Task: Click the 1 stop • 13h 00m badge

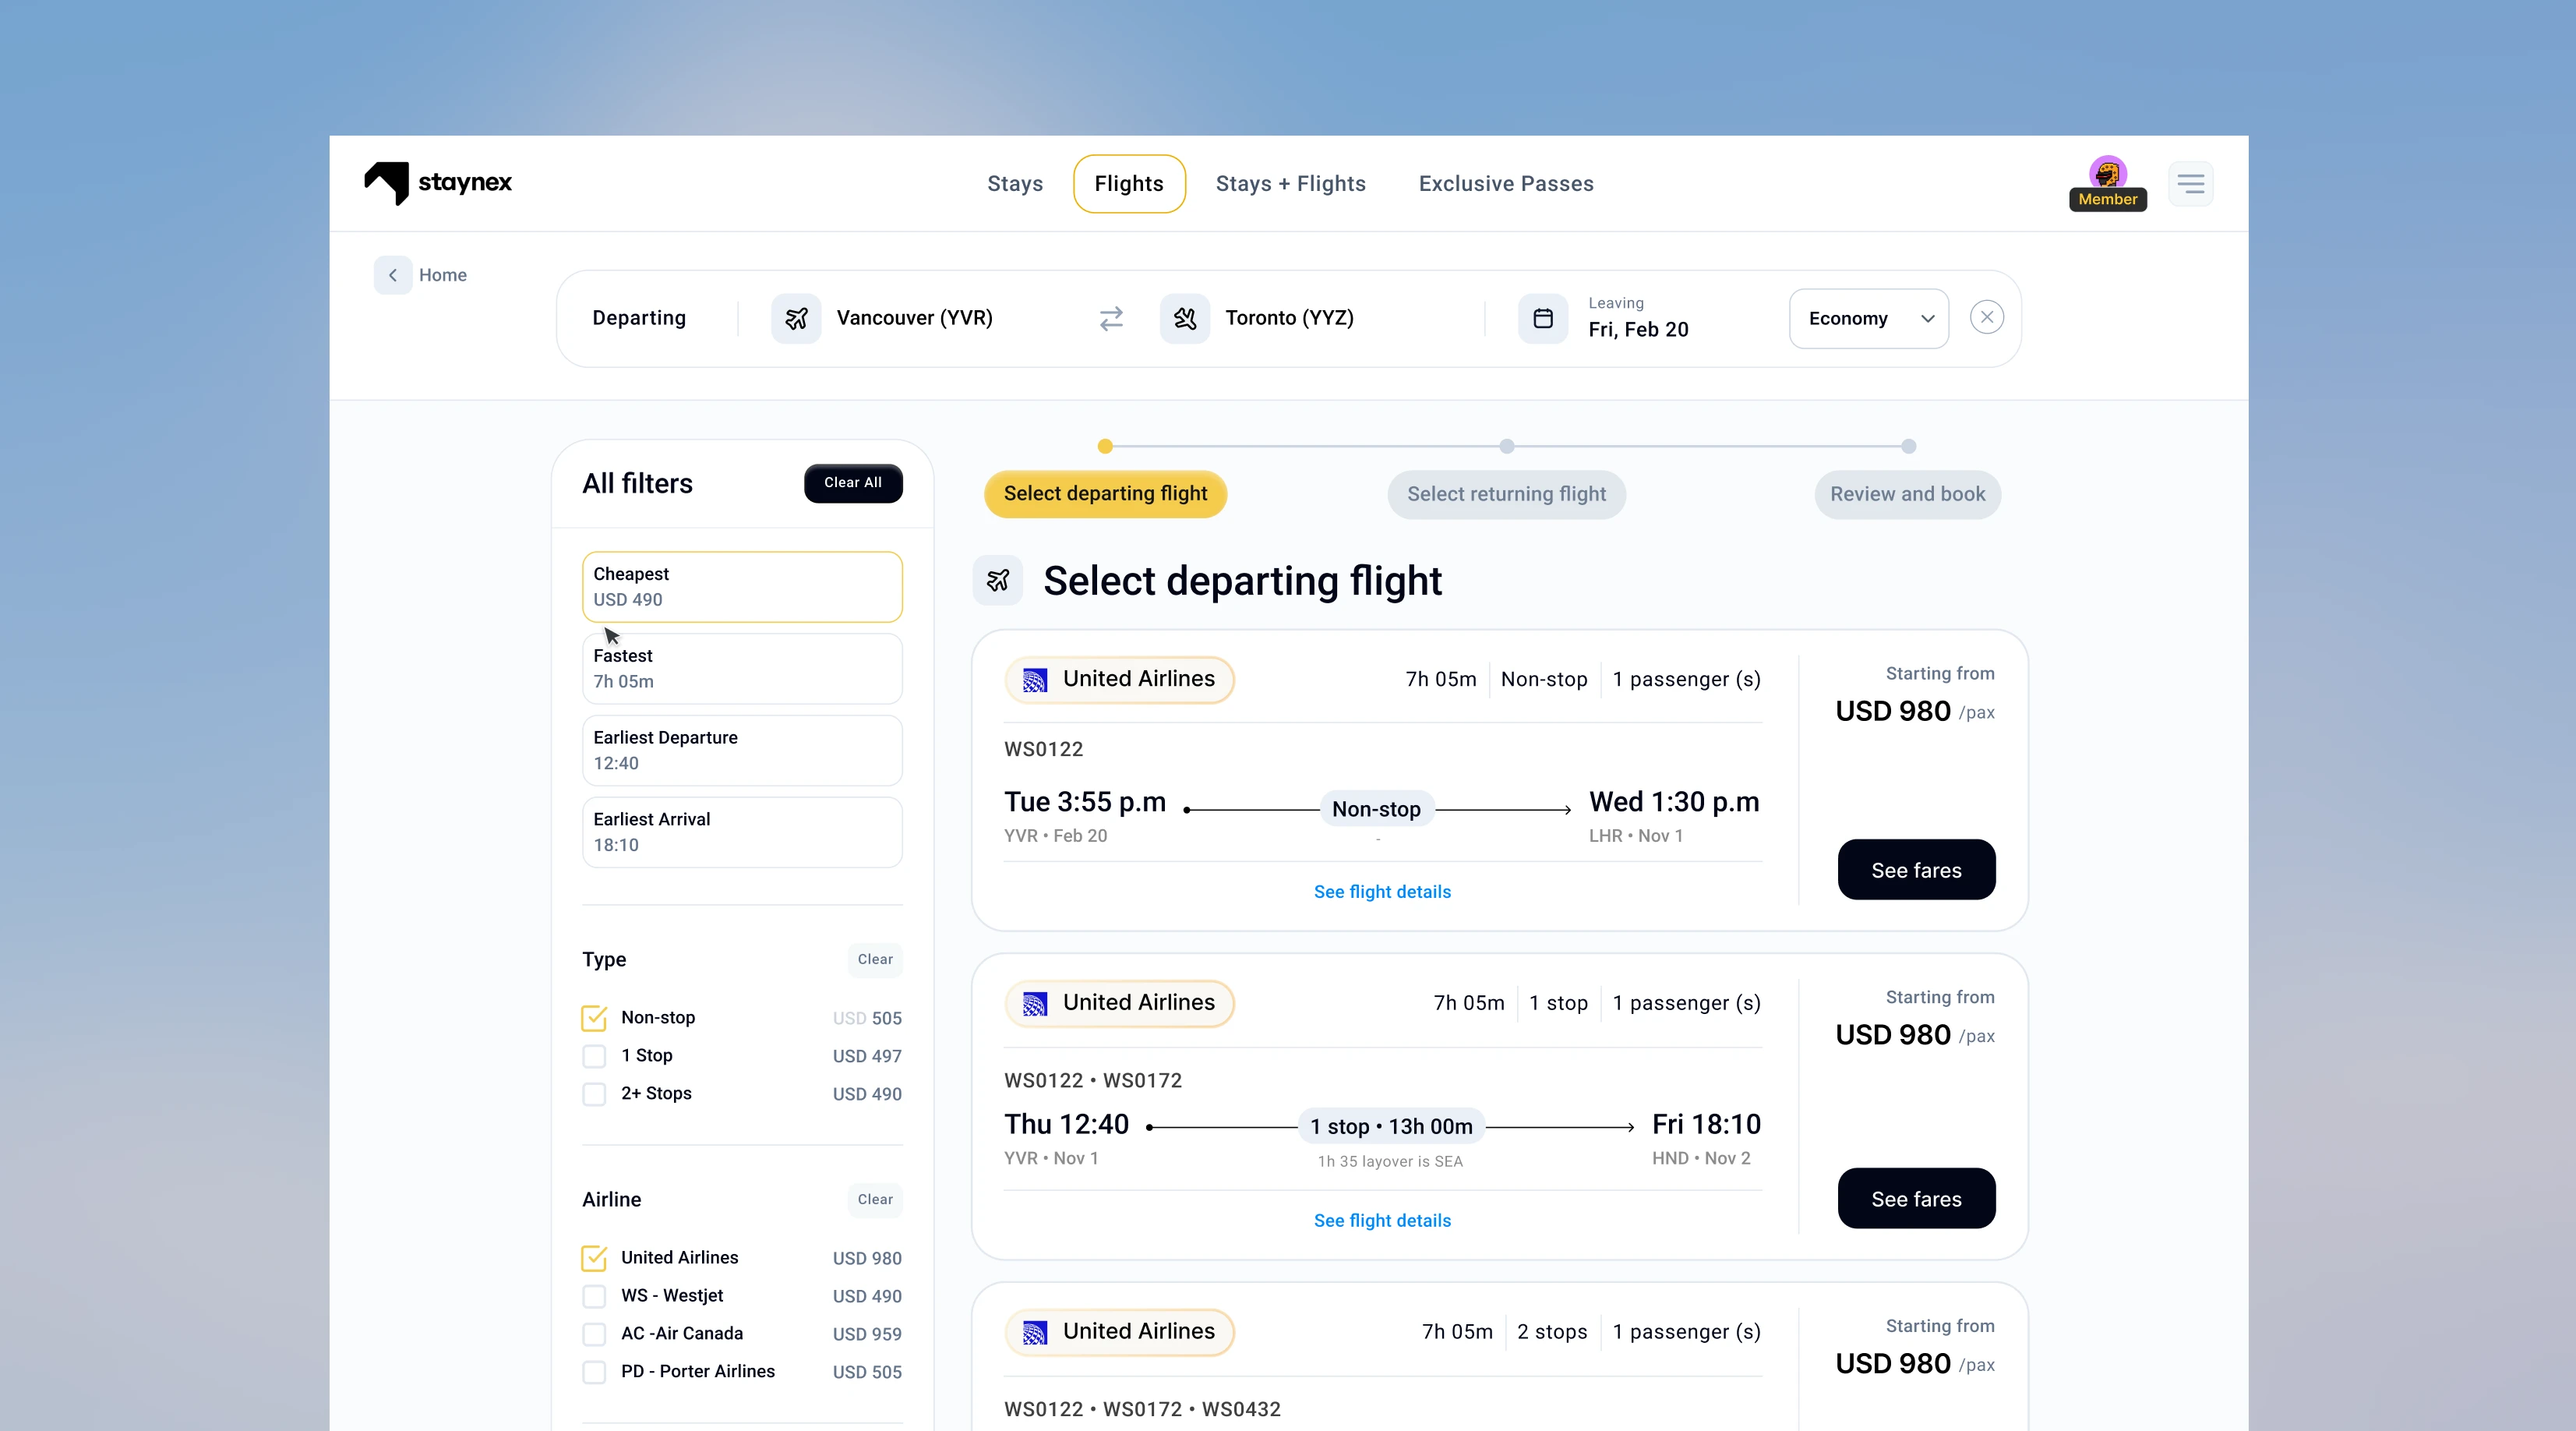Action: 1391,1127
